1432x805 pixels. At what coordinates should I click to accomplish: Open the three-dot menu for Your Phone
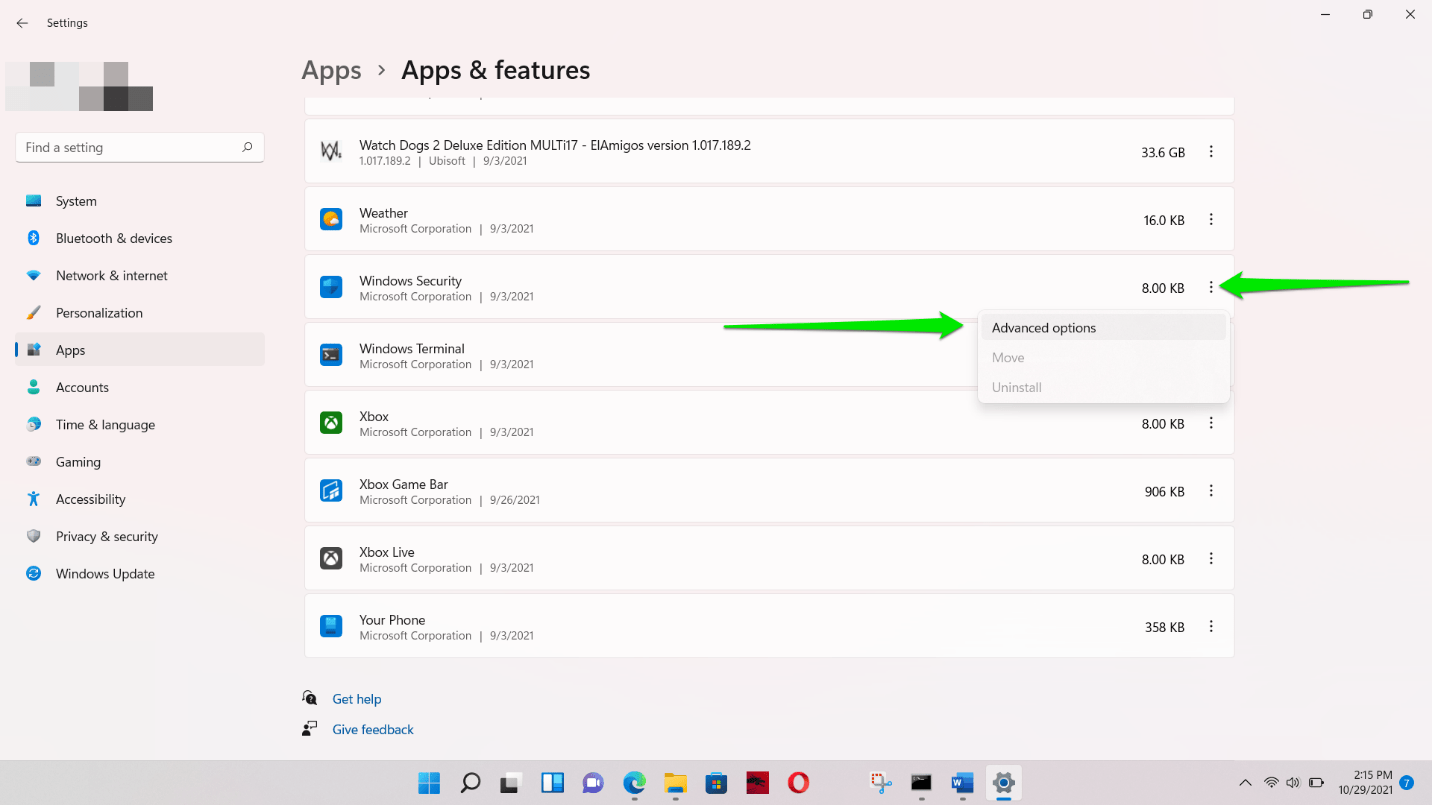[x=1211, y=625]
